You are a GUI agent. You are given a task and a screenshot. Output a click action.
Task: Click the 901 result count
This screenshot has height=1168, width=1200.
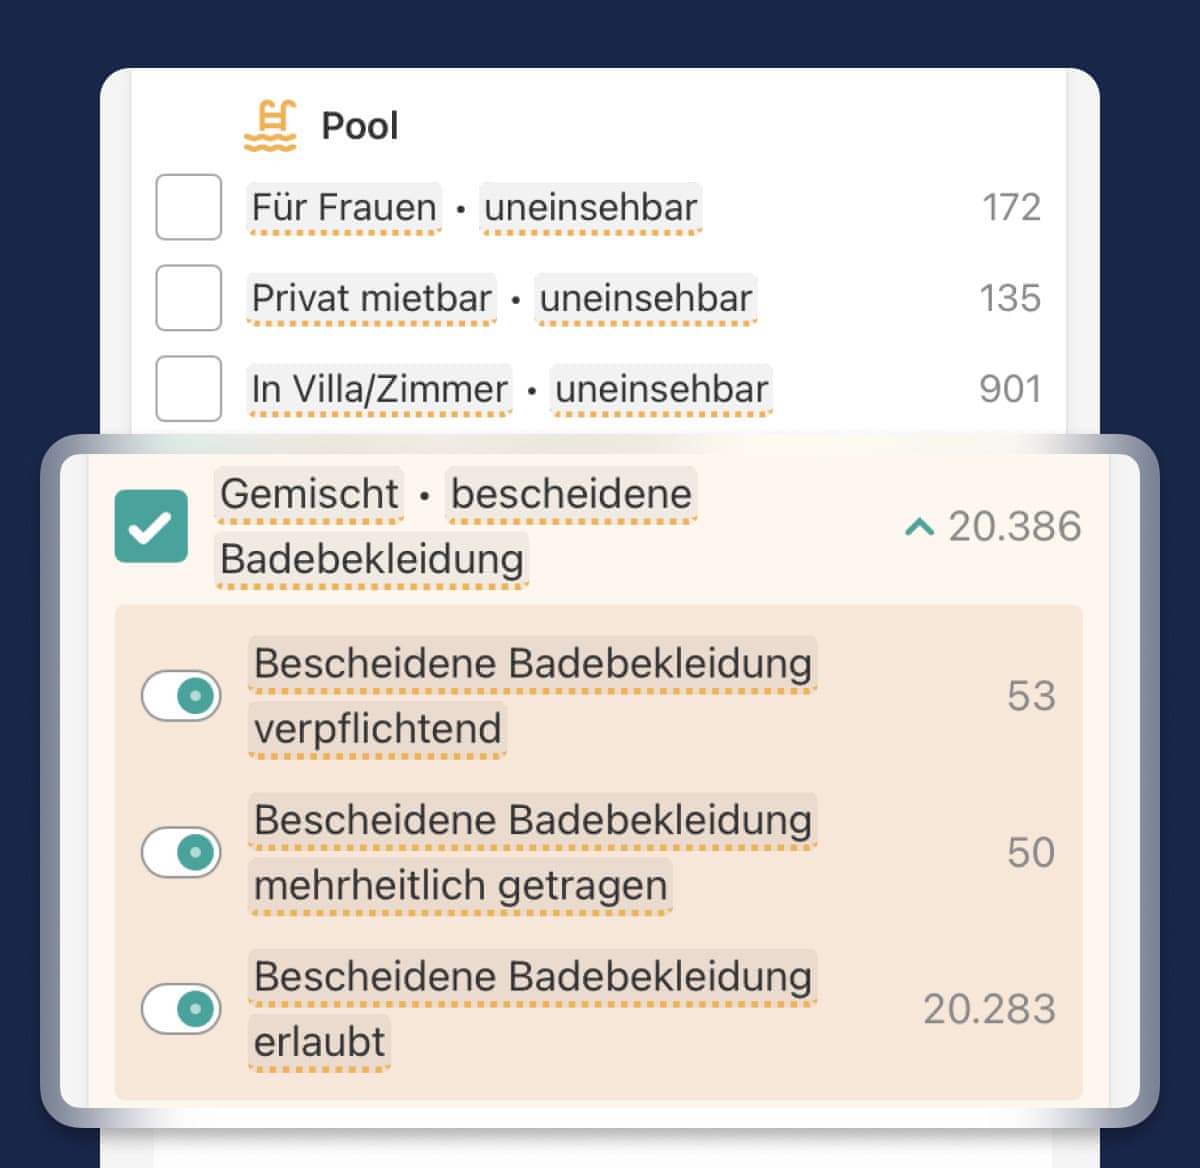pos(1010,389)
